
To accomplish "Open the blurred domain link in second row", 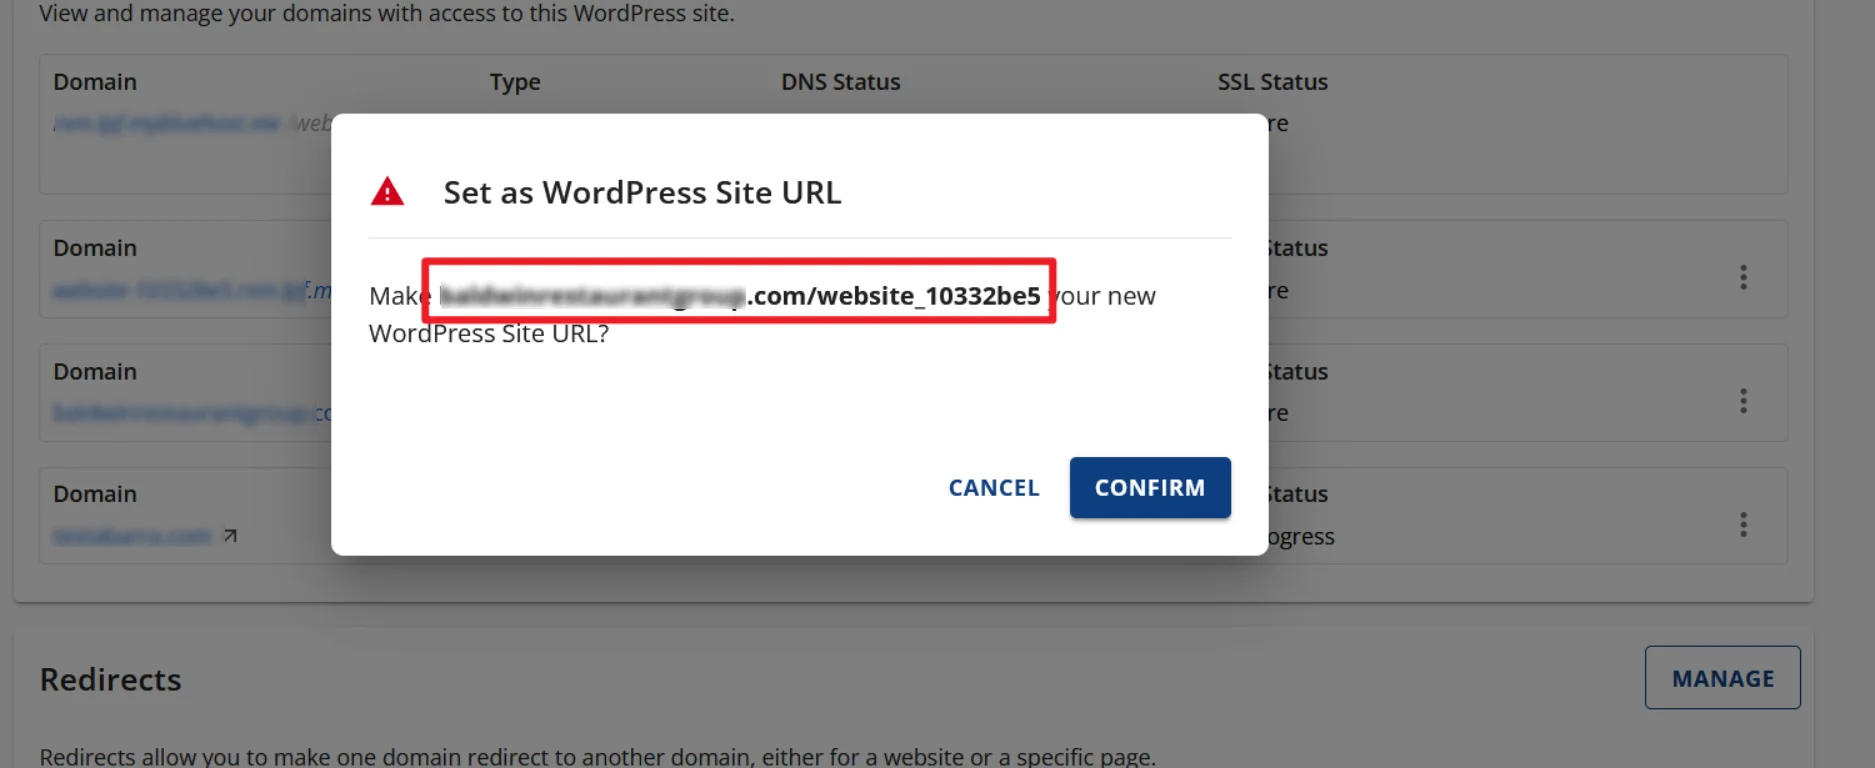I will pyautogui.click(x=180, y=291).
